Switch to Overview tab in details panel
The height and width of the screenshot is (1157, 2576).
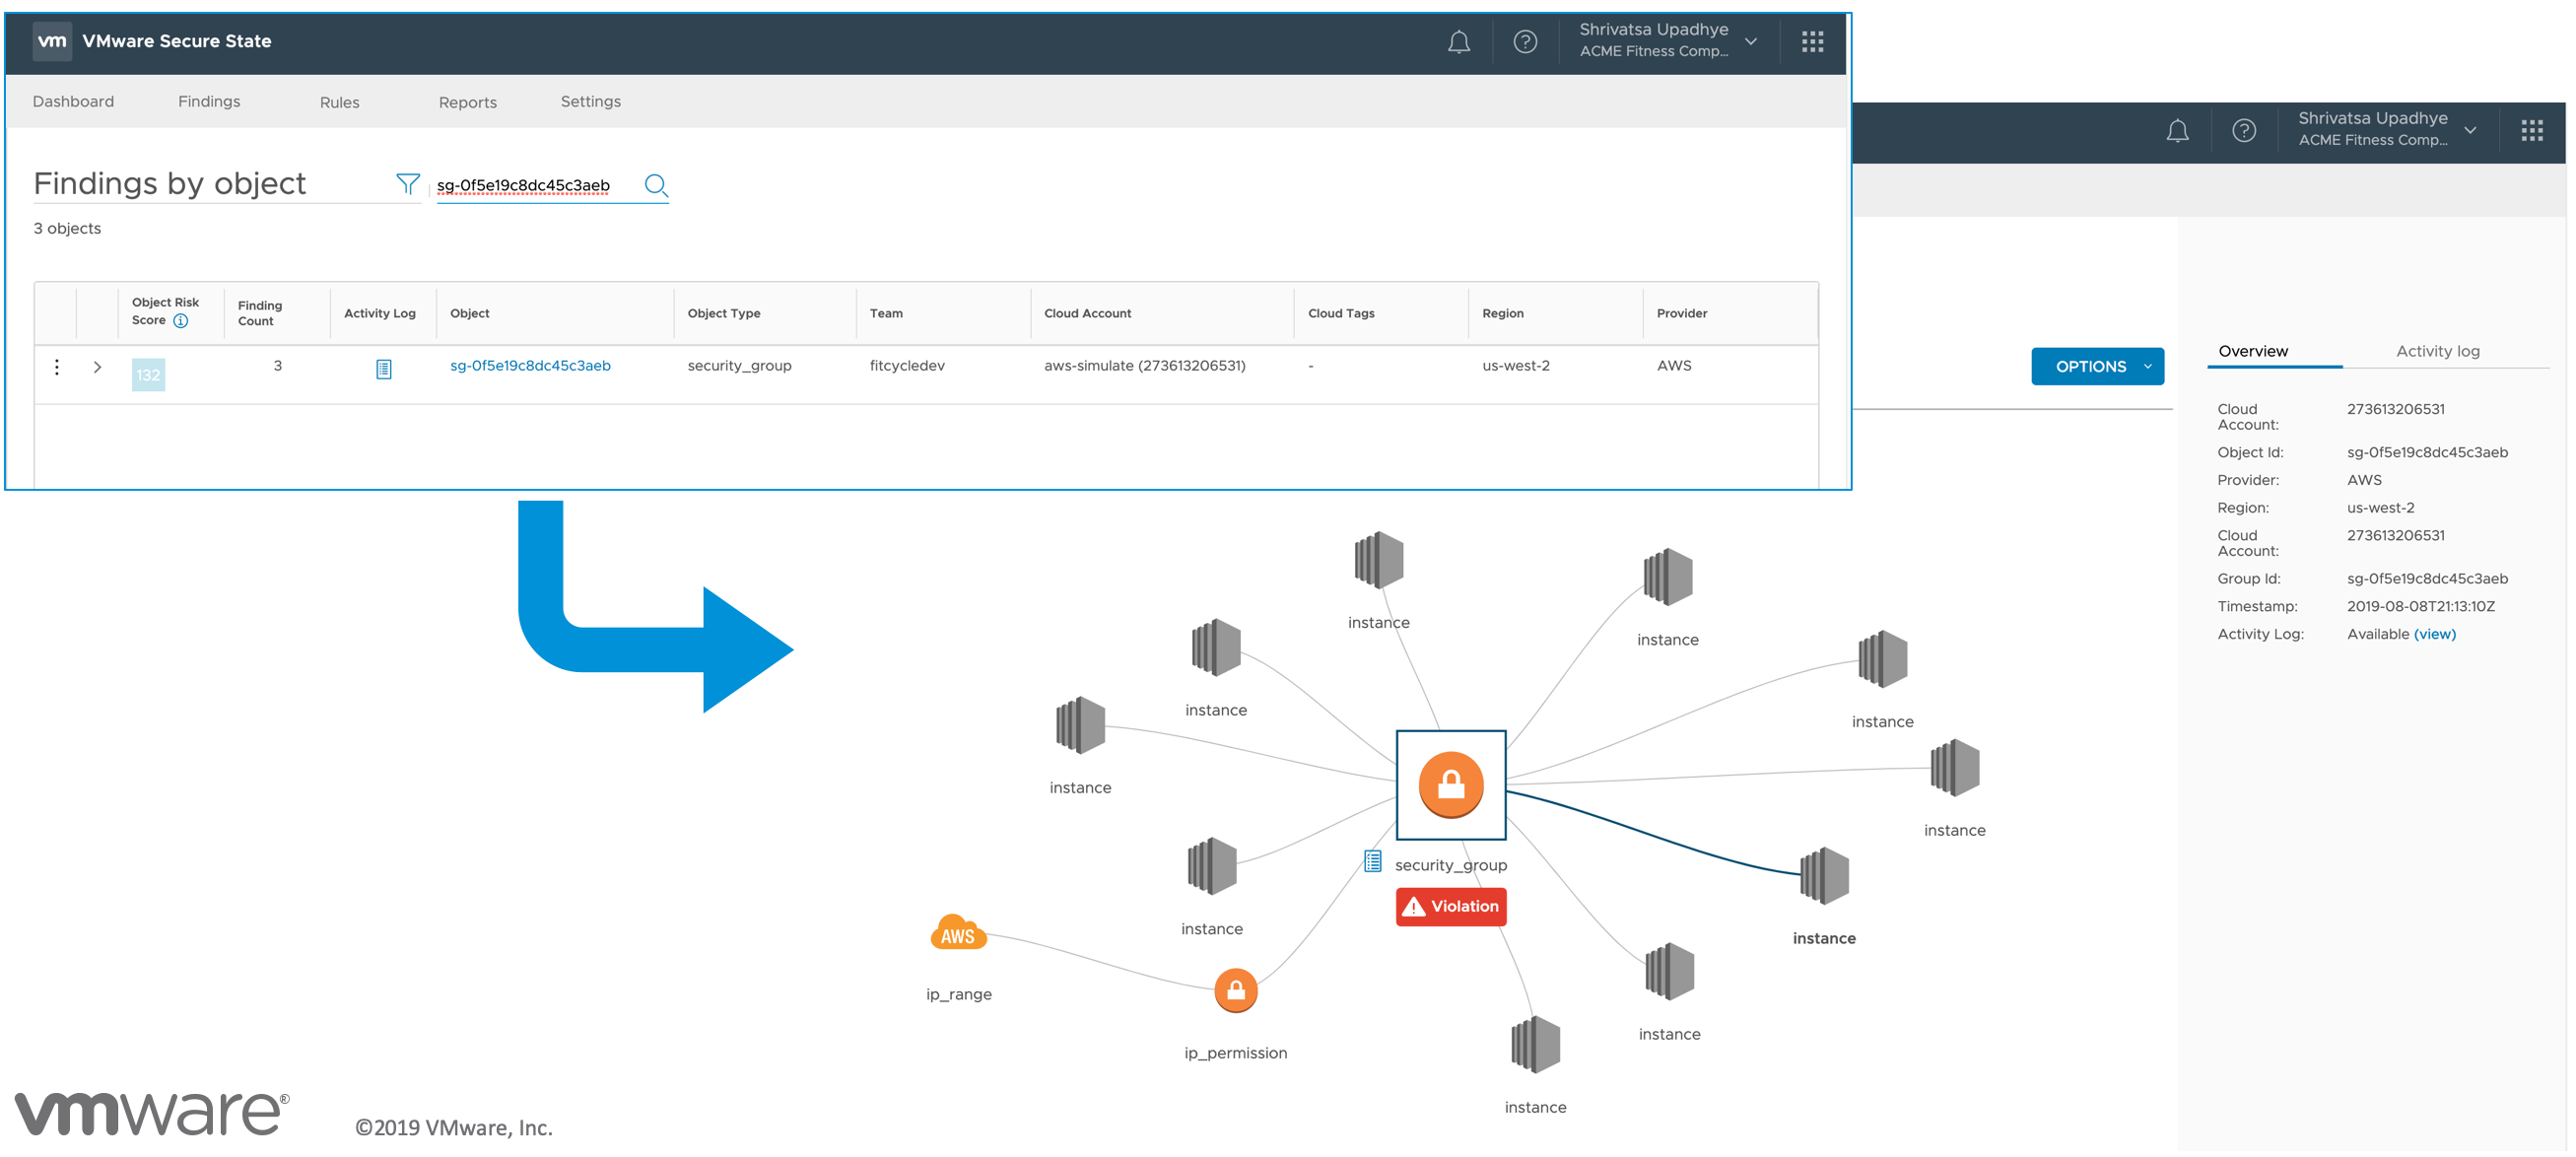pos(2252,352)
